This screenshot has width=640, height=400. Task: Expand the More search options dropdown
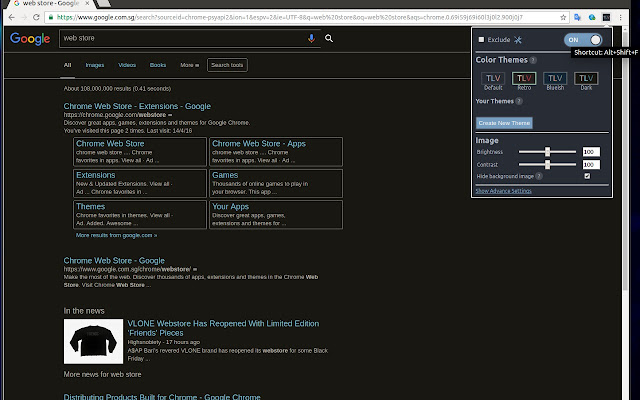pyautogui.click(x=189, y=65)
